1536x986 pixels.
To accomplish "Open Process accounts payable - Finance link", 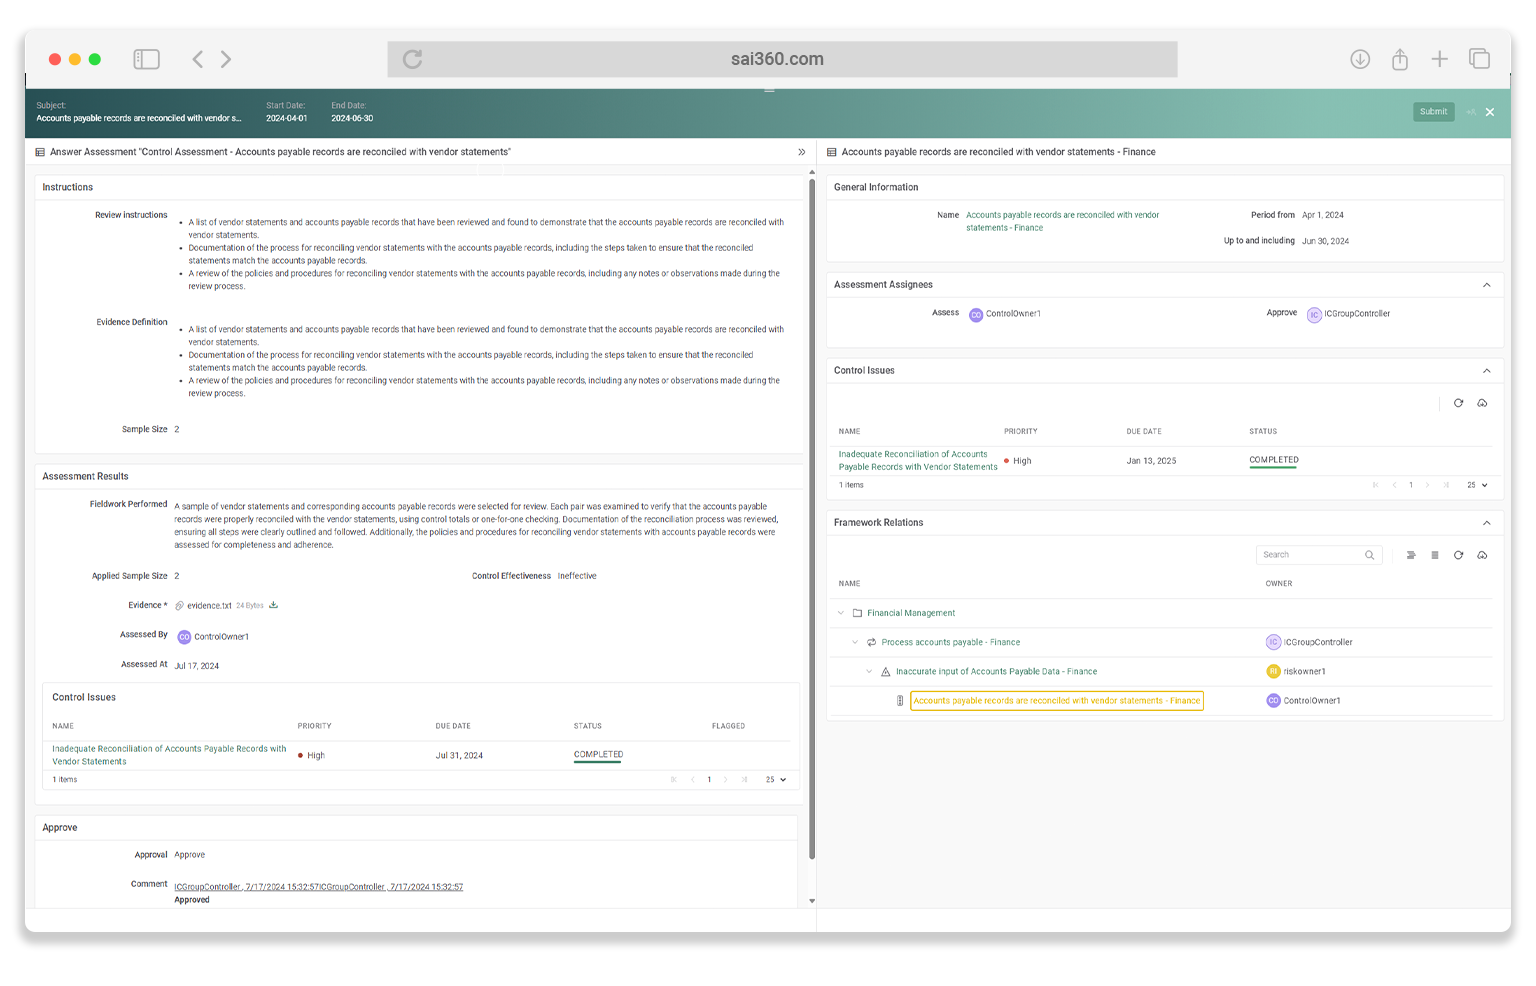I will tap(951, 643).
